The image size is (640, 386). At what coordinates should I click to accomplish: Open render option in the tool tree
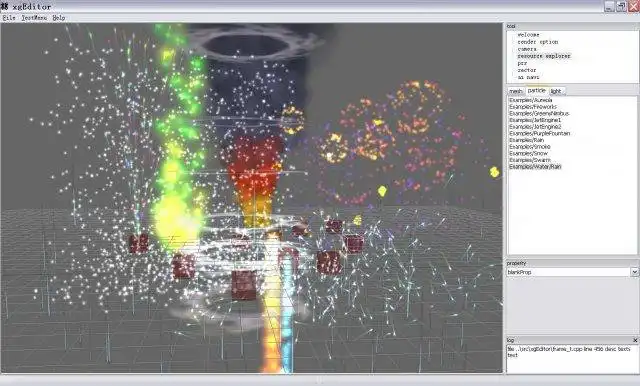pos(538,42)
